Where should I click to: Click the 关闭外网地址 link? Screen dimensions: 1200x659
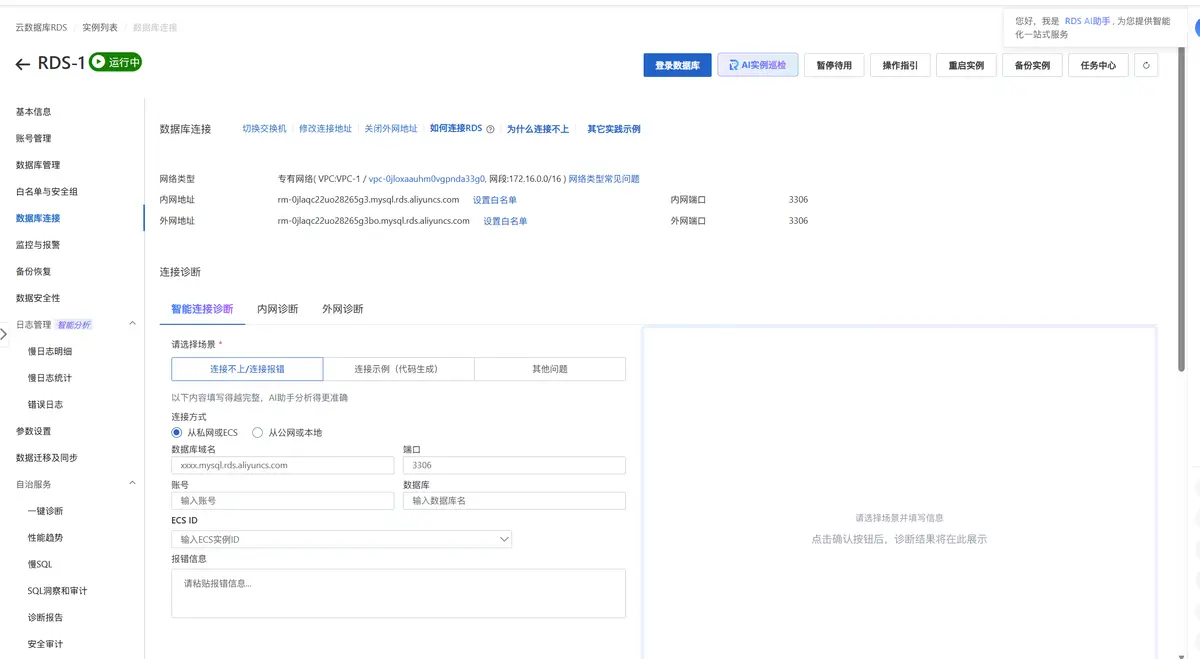pos(391,129)
